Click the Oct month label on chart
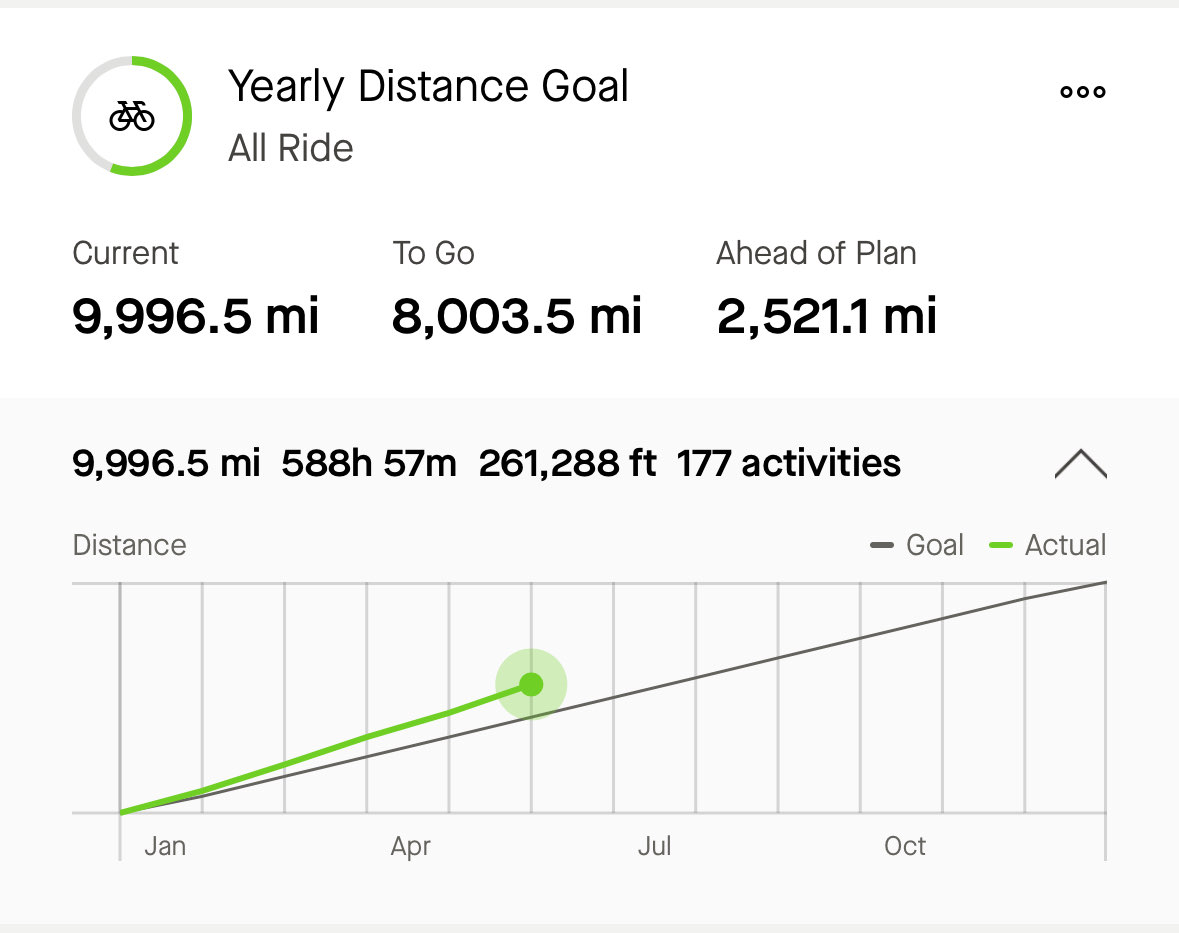Viewport: 1179px width, 933px height. (904, 846)
